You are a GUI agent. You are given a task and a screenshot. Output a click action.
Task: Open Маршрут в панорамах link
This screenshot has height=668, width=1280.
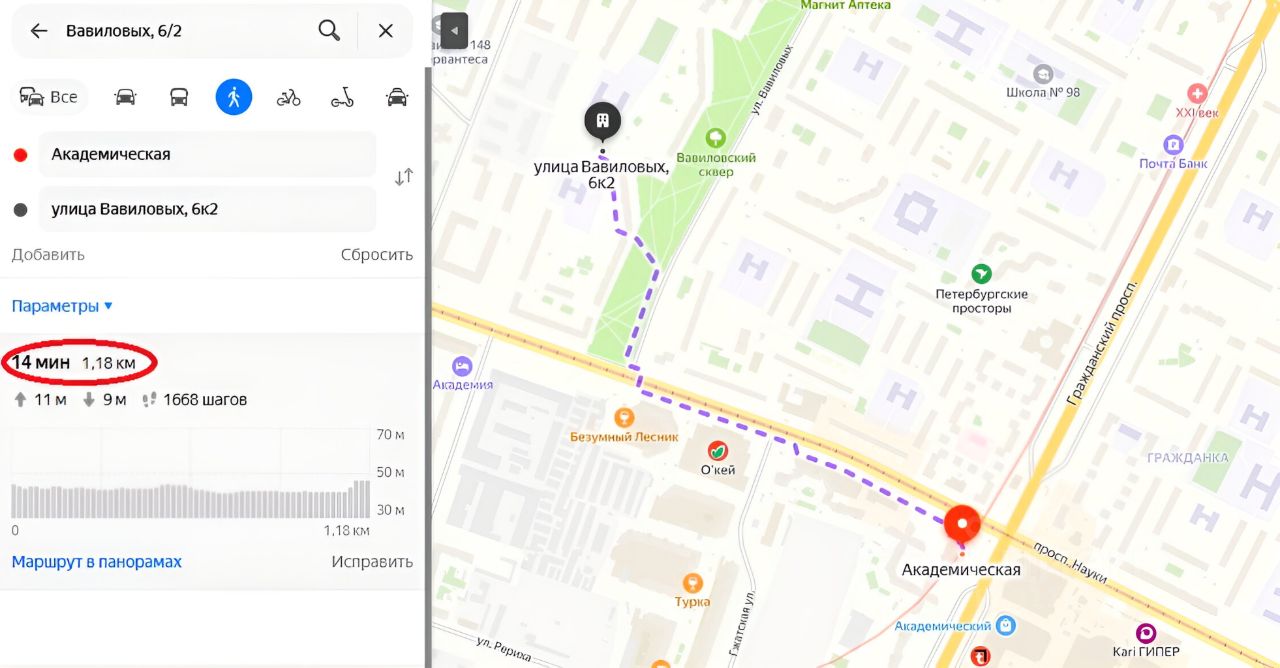click(97, 562)
